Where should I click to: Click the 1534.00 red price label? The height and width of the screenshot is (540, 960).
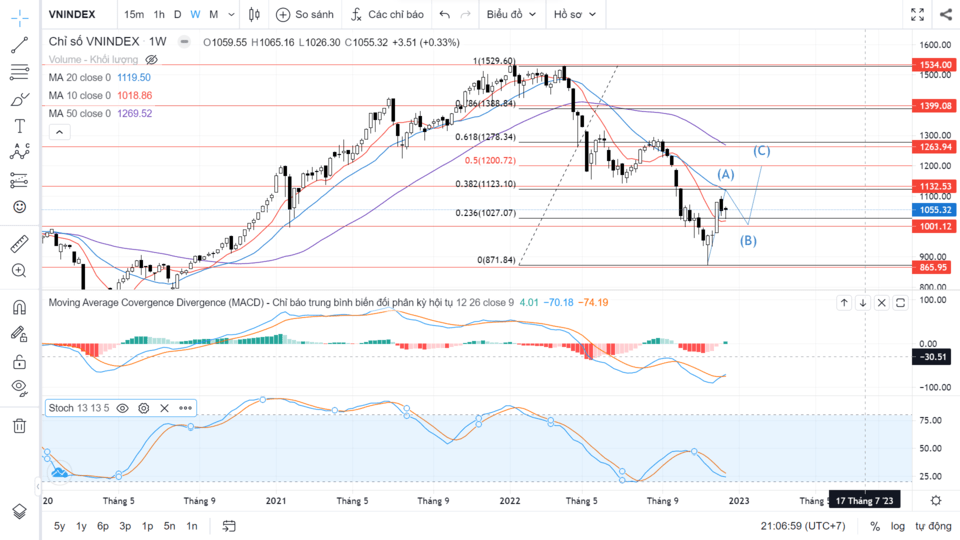[934, 64]
